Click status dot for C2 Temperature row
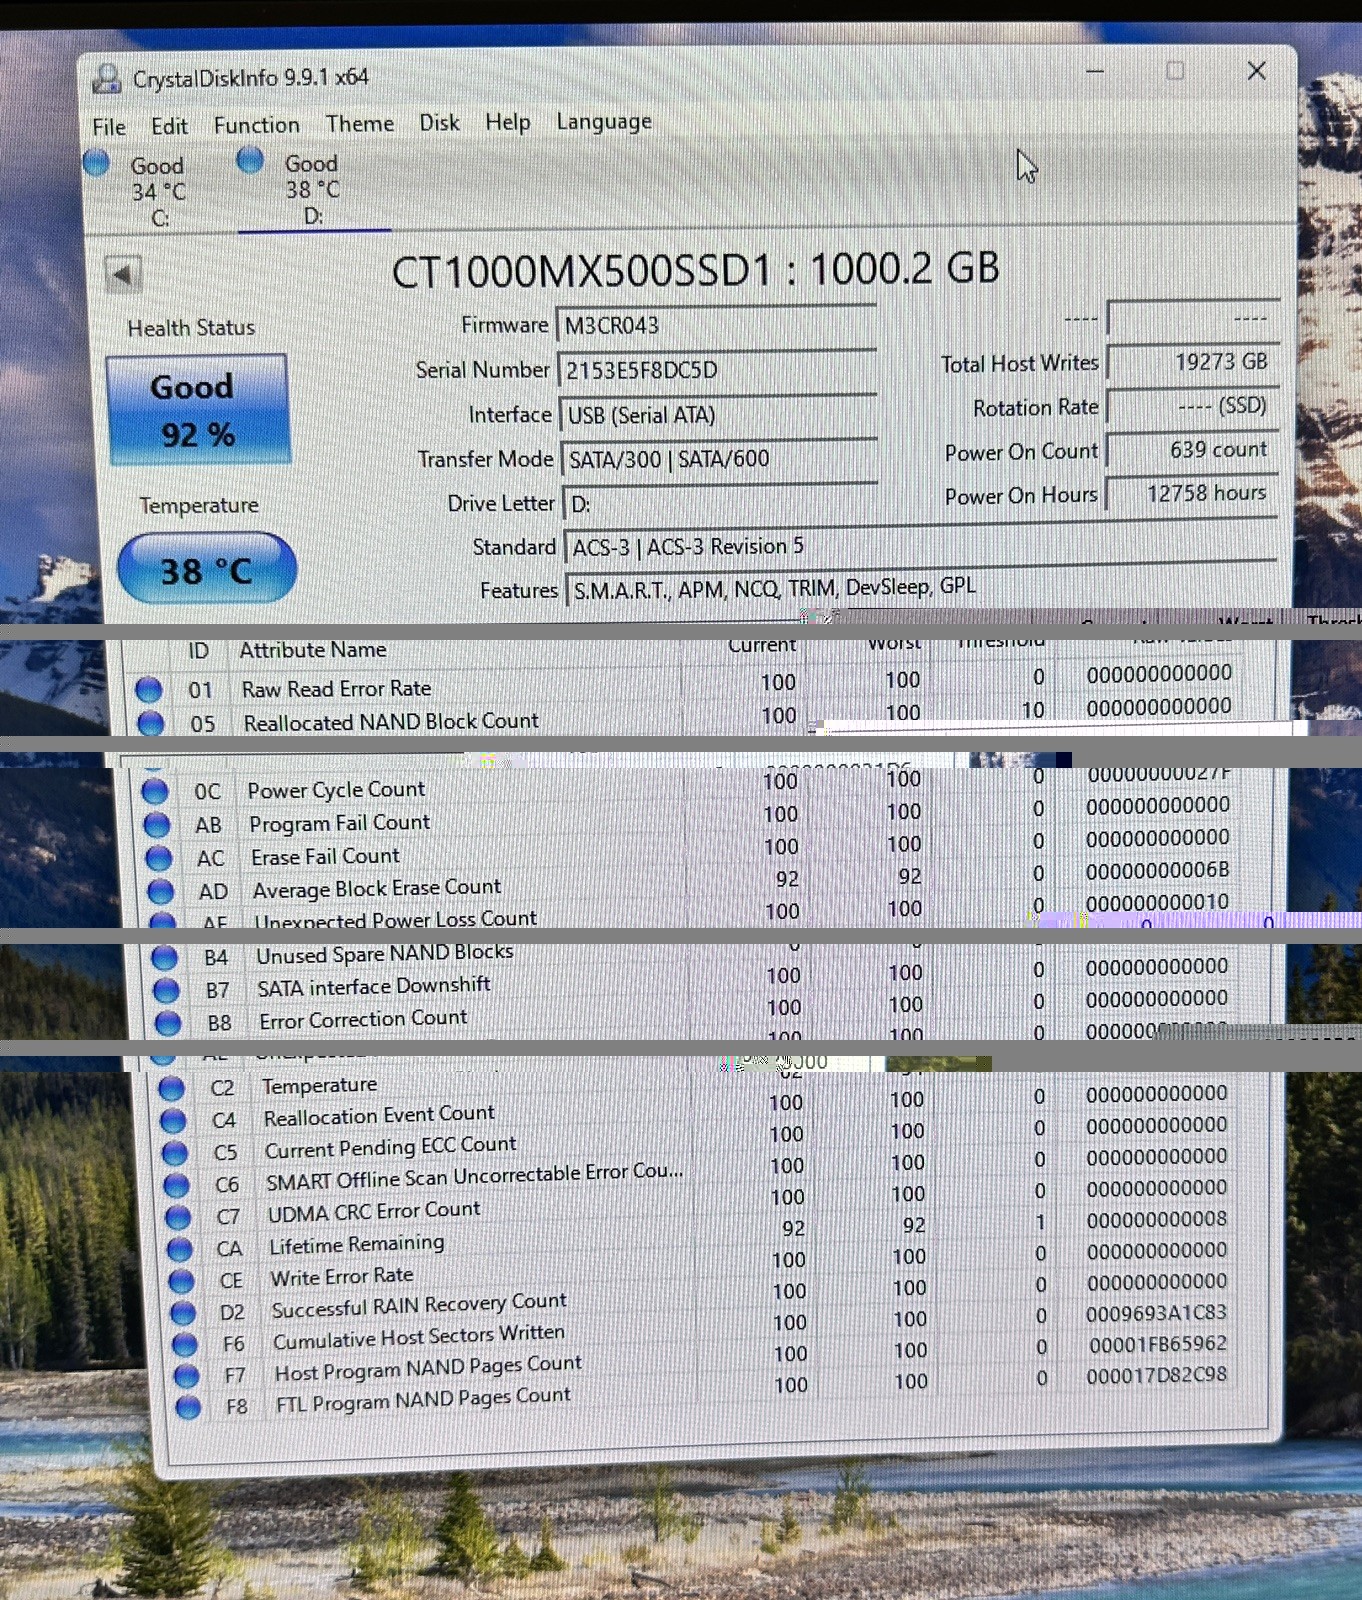The width and height of the screenshot is (1362, 1600). coord(172,1088)
